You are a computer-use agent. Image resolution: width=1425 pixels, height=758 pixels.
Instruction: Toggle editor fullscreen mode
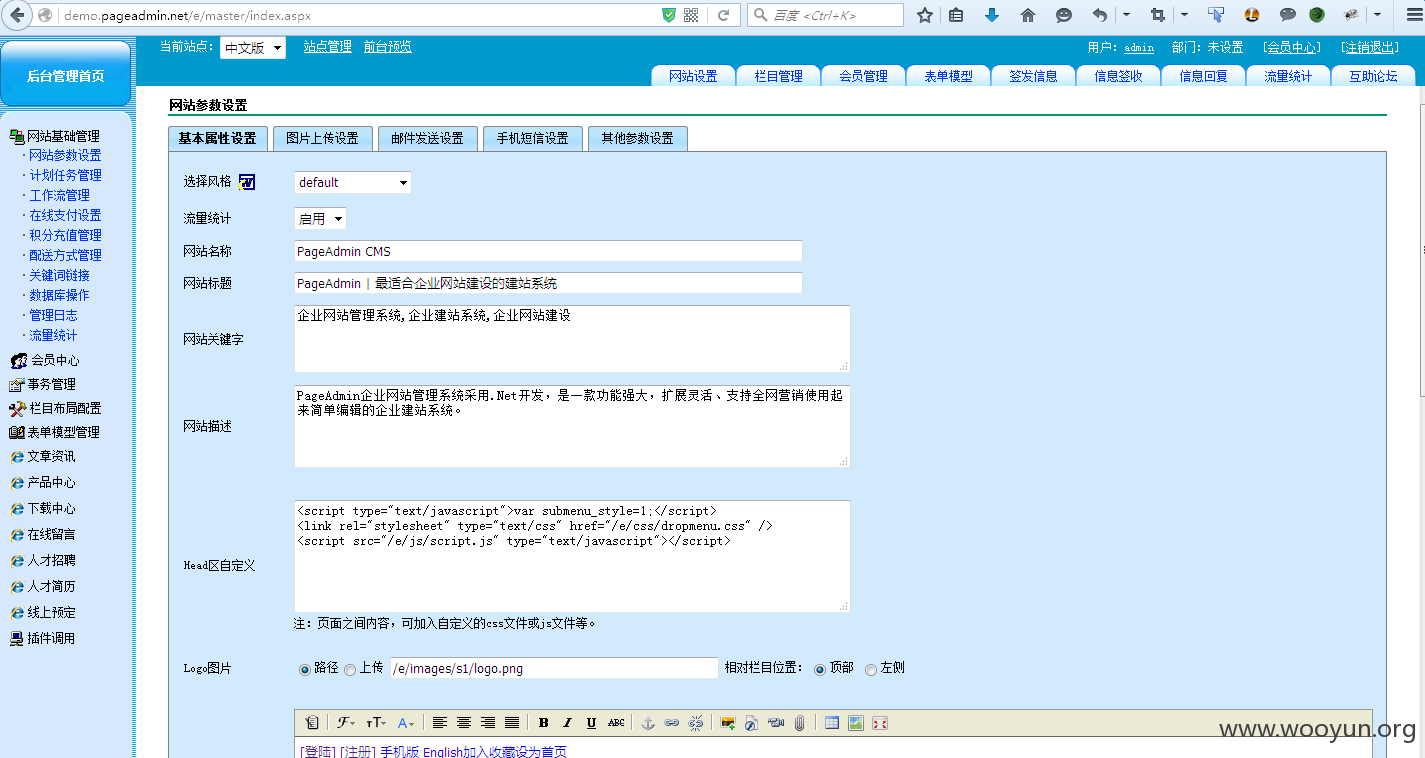pyautogui.click(x=880, y=723)
